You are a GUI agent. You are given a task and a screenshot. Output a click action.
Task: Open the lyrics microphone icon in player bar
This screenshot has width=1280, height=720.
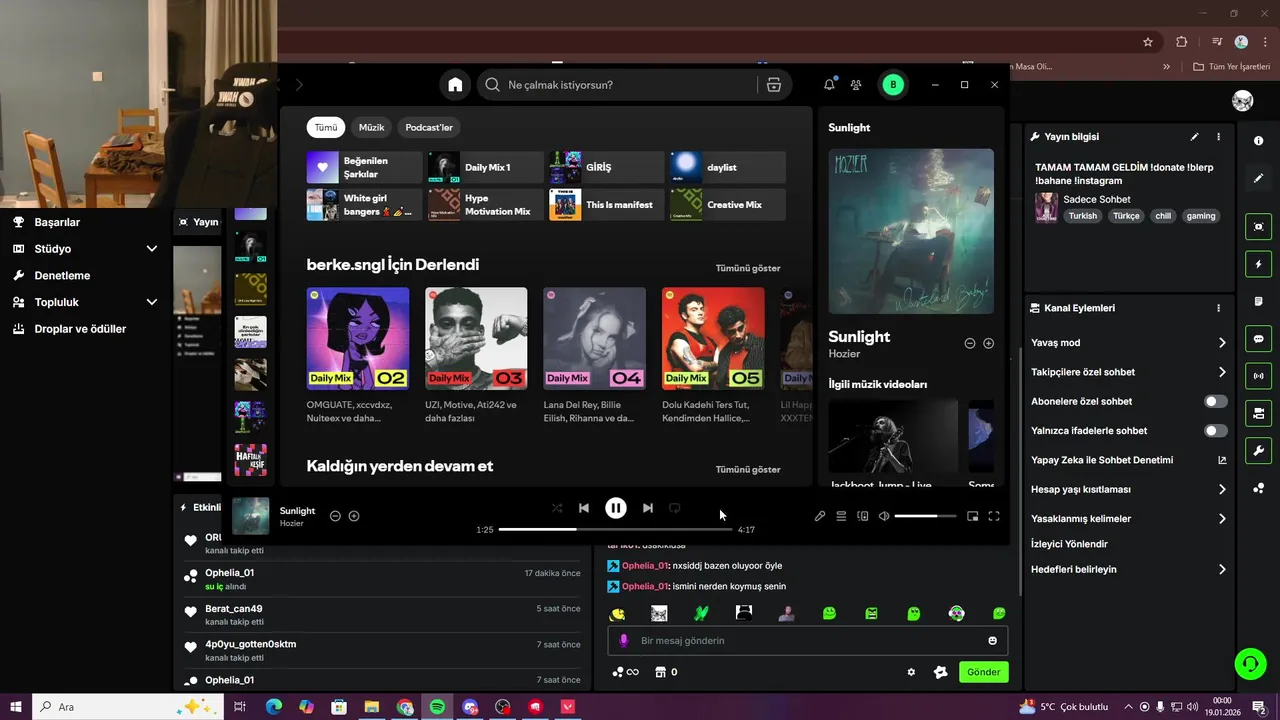point(820,516)
